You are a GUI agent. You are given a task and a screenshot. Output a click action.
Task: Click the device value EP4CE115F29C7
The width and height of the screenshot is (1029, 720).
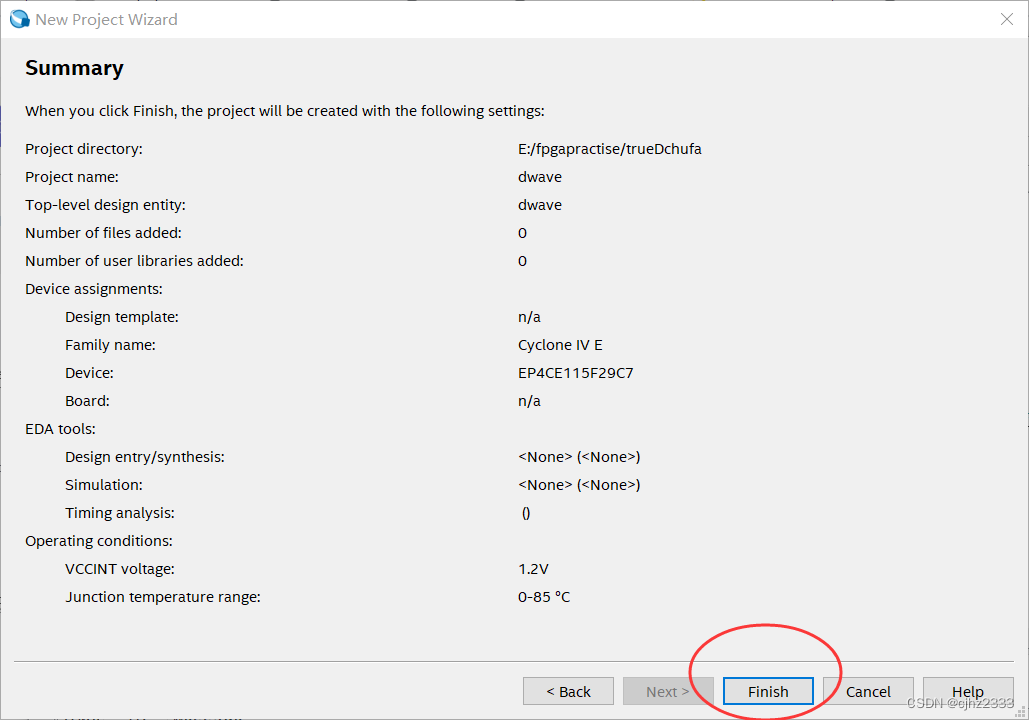[x=576, y=373]
